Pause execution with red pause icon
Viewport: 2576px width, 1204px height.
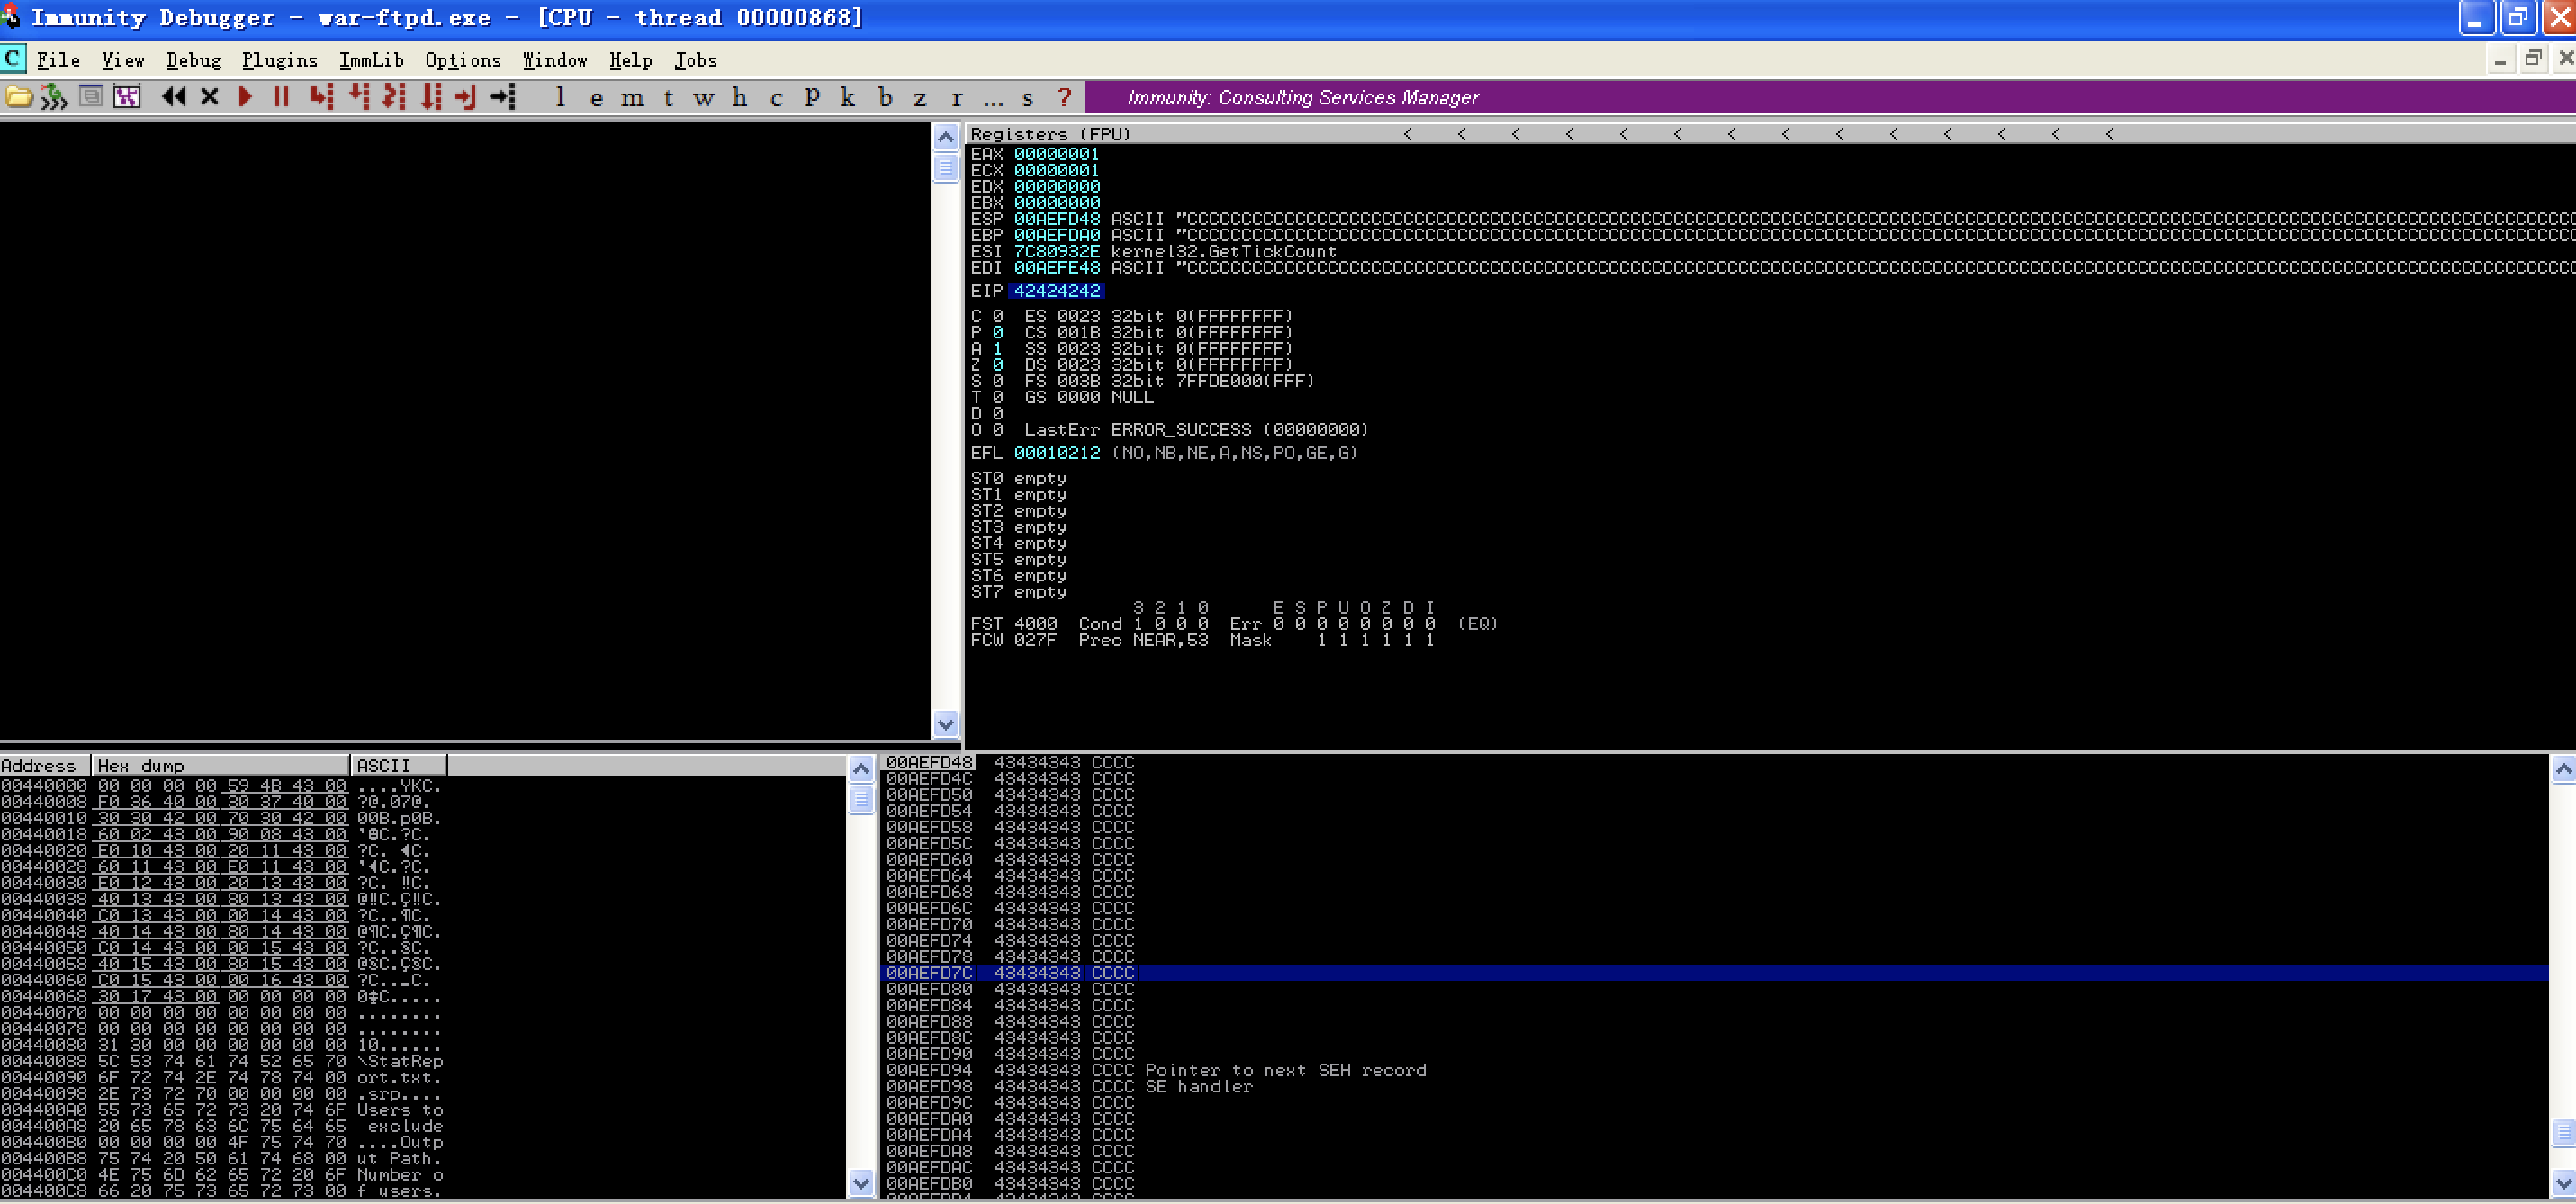(x=282, y=97)
